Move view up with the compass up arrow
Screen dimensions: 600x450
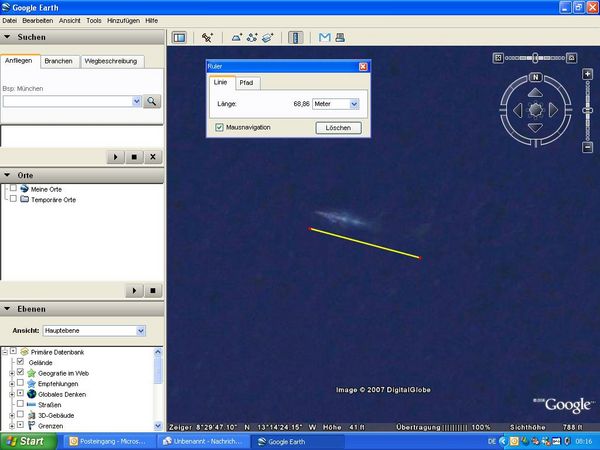coord(535,93)
